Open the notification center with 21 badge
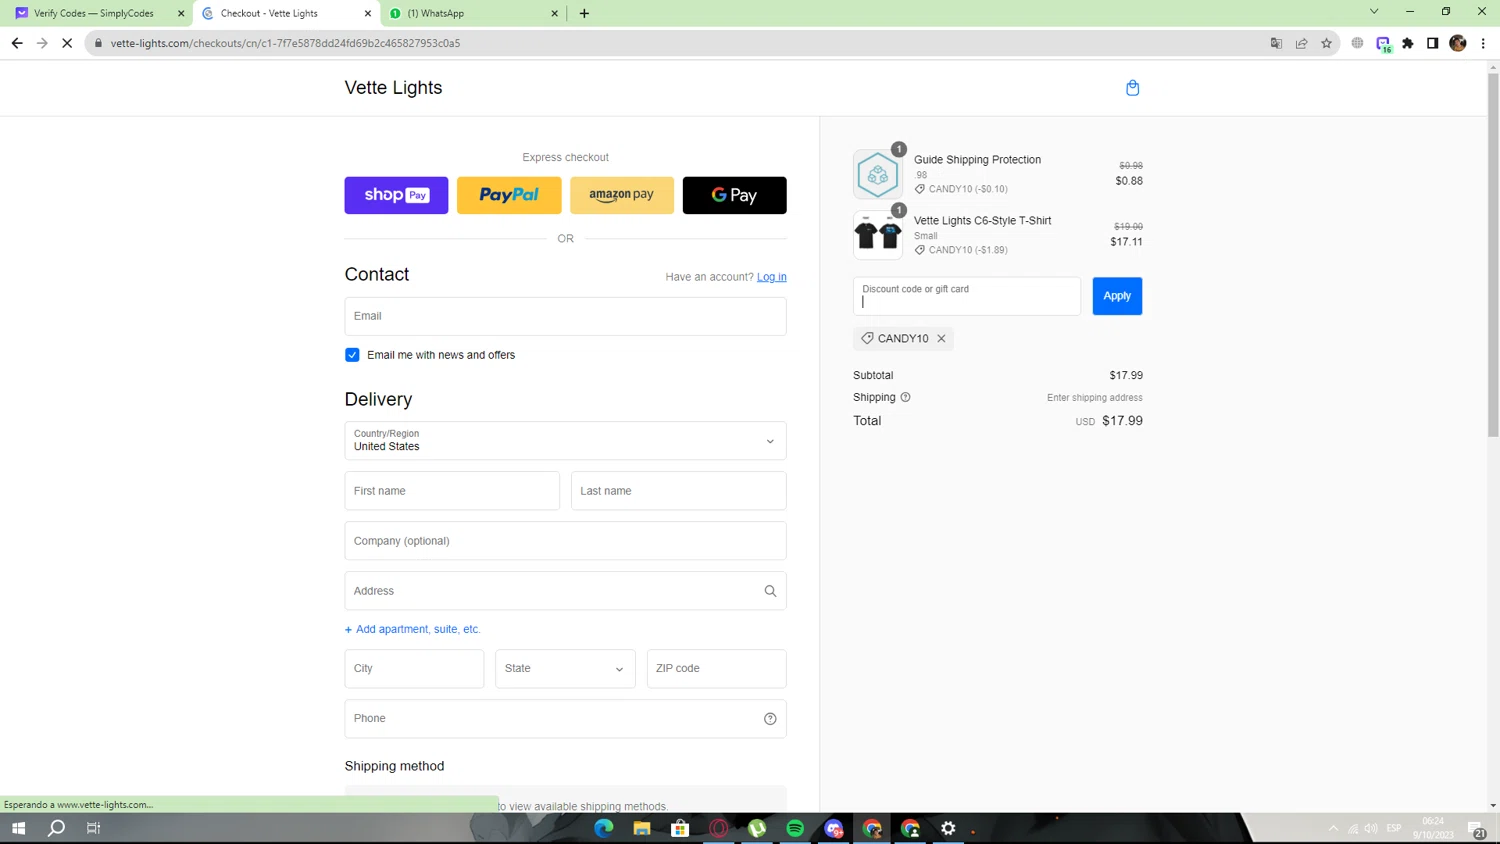 coord(1477,829)
